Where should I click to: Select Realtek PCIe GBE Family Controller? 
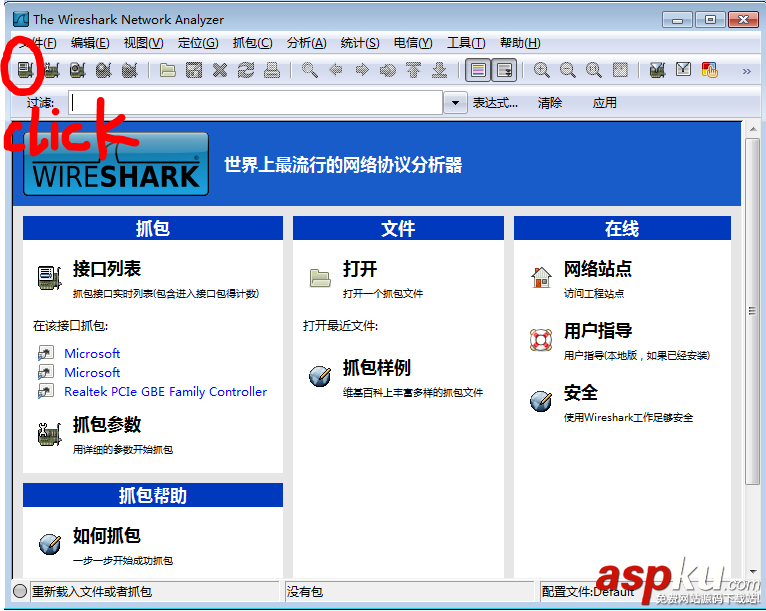pyautogui.click(x=166, y=392)
